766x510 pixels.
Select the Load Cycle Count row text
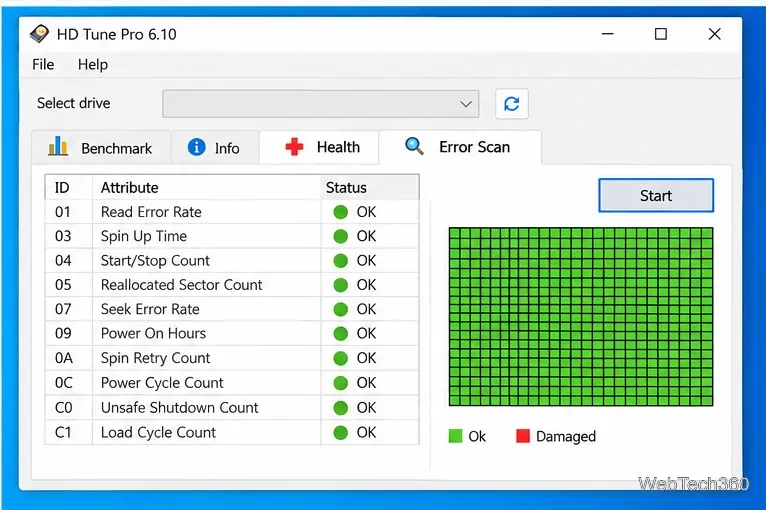click(158, 433)
